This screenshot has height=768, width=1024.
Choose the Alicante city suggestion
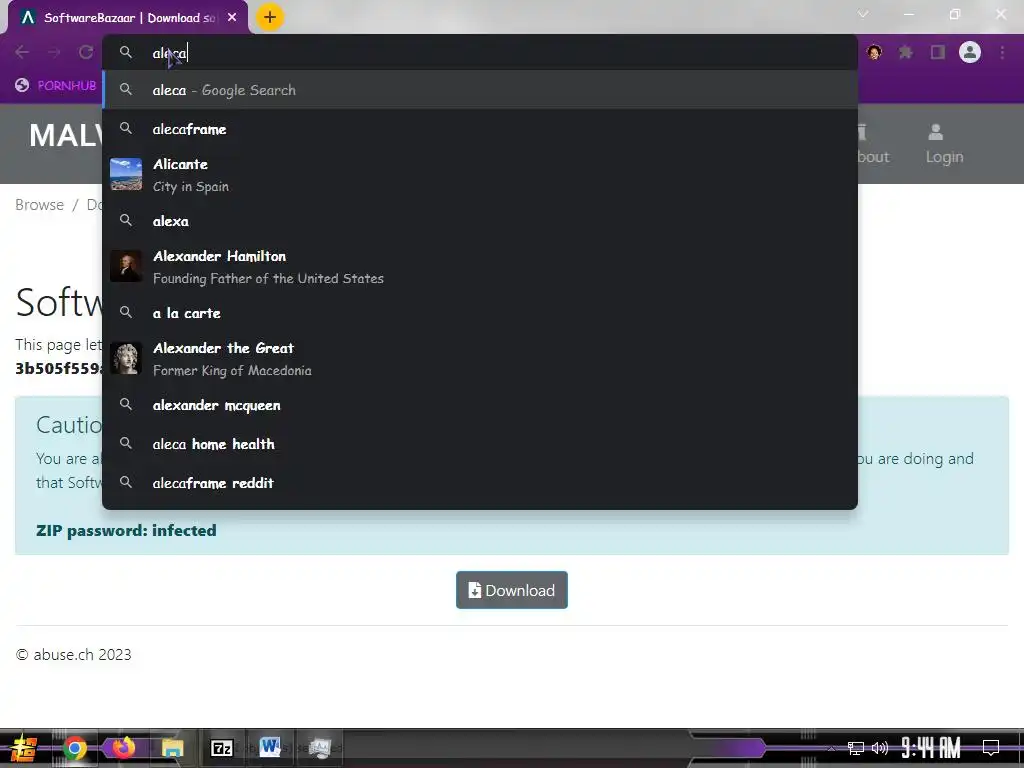click(x=480, y=175)
